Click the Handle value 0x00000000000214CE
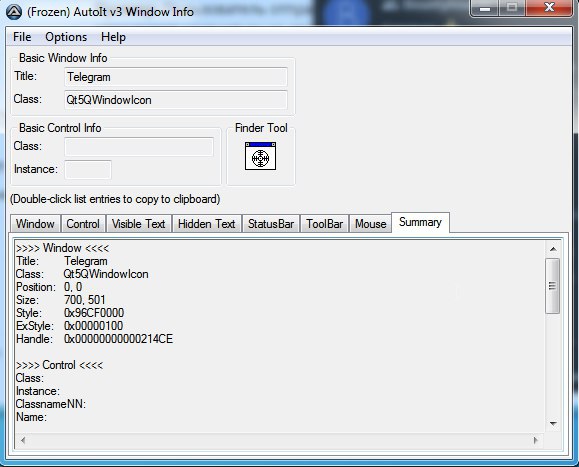 click(x=118, y=339)
